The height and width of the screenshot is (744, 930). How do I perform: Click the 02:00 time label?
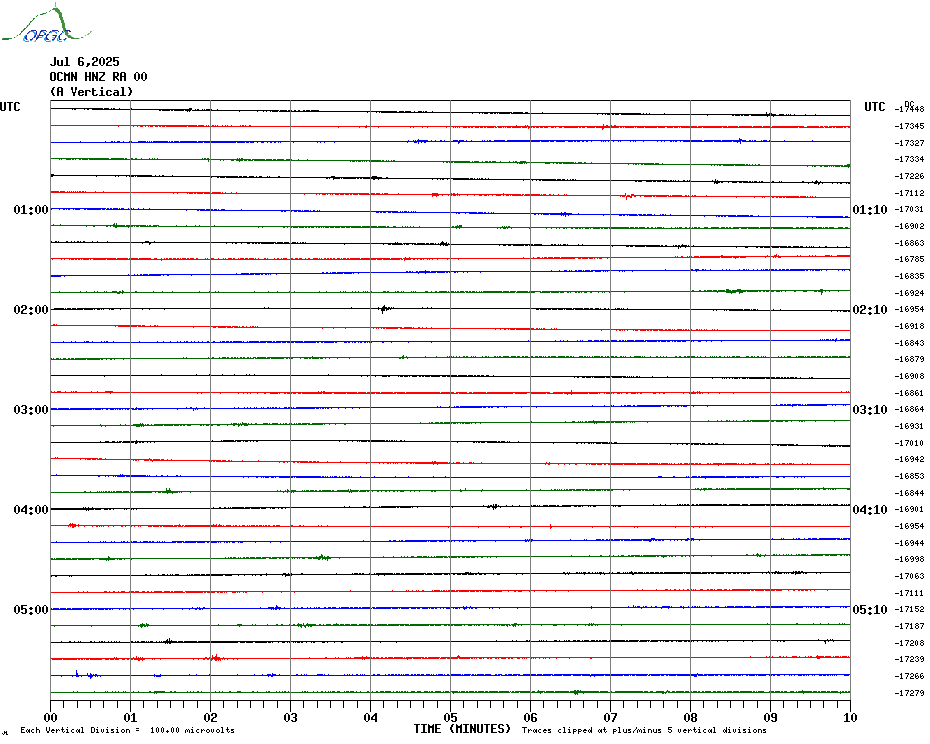point(31,310)
